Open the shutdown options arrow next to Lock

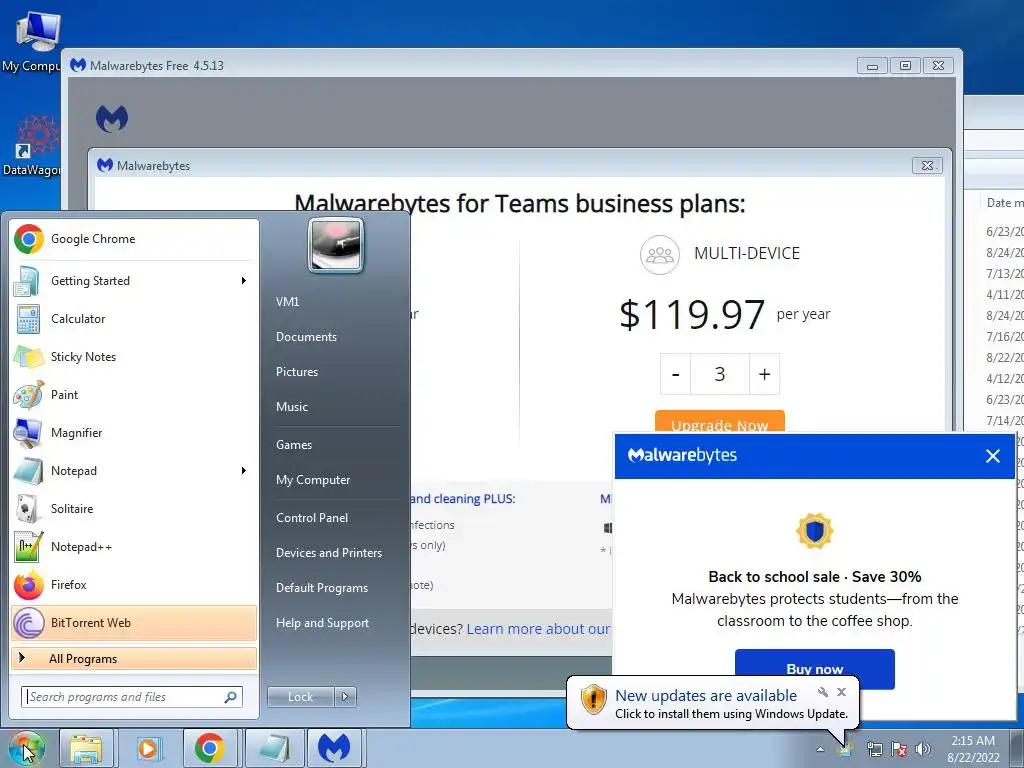pos(345,697)
